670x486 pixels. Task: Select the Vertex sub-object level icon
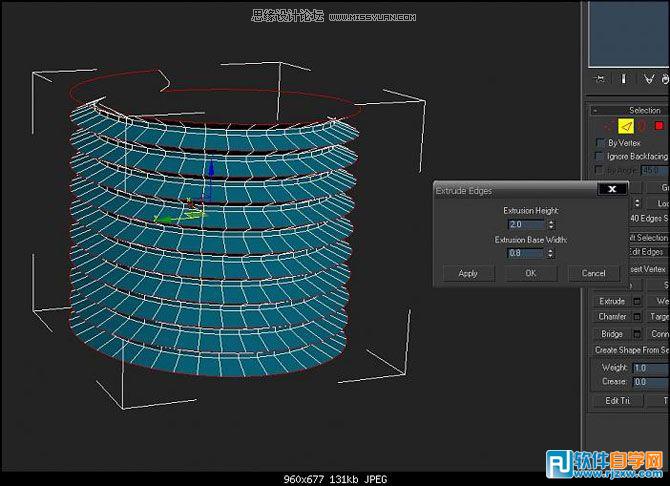(607, 127)
